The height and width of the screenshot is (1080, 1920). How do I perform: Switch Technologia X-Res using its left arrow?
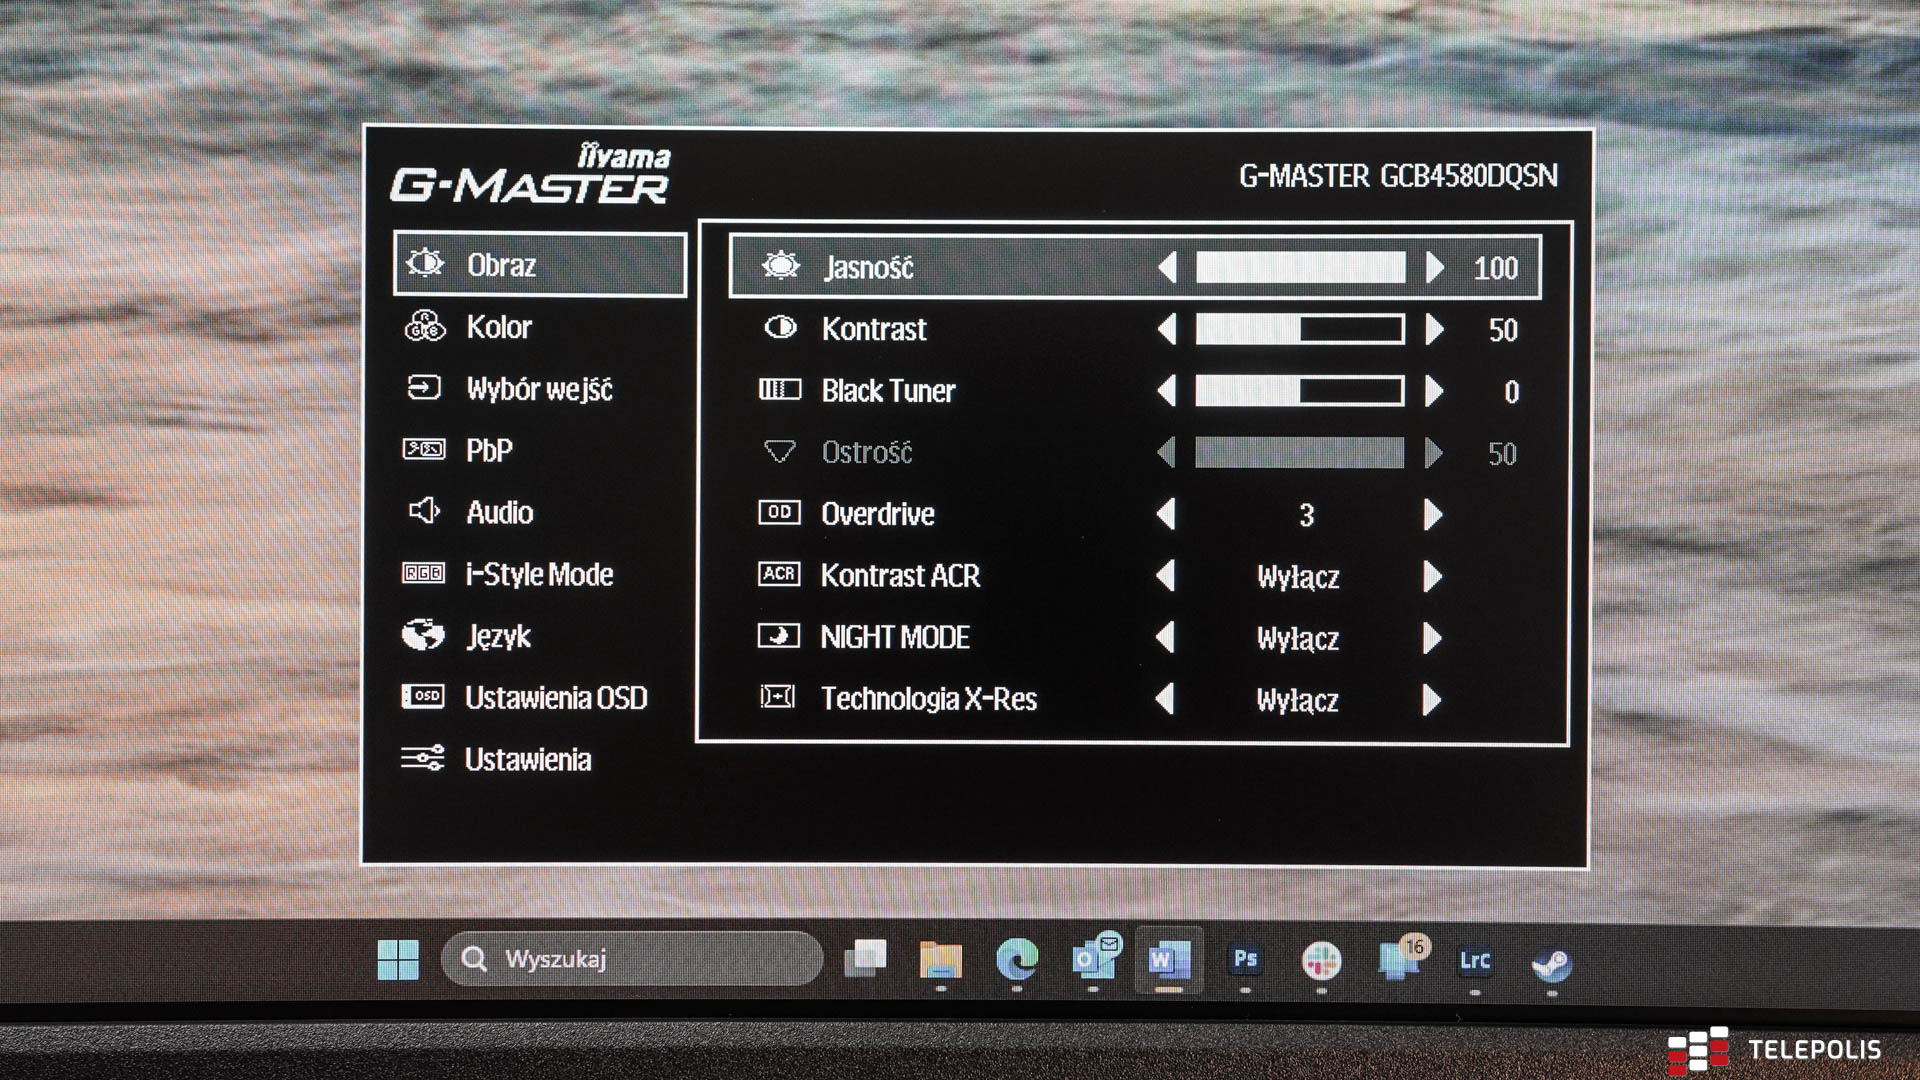tap(1165, 699)
